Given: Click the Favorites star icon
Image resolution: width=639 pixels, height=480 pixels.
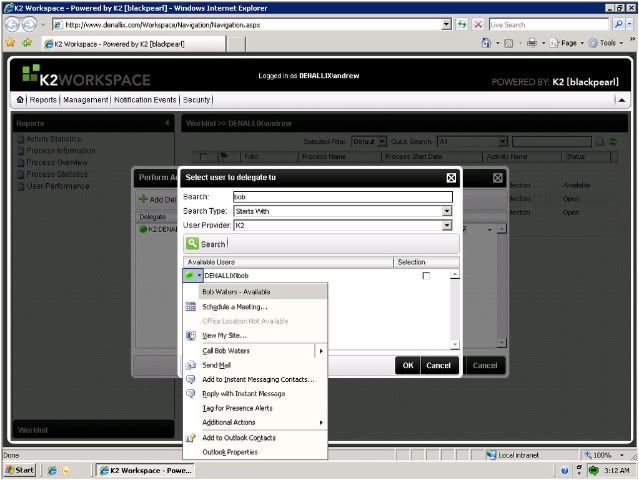Looking at the screenshot, I should [x=11, y=43].
